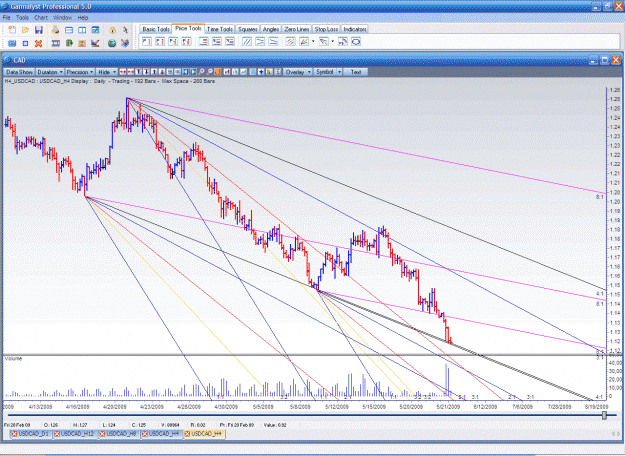The height and width of the screenshot is (456, 625).
Task: Click the Symbol button
Action: pyautogui.click(x=325, y=72)
